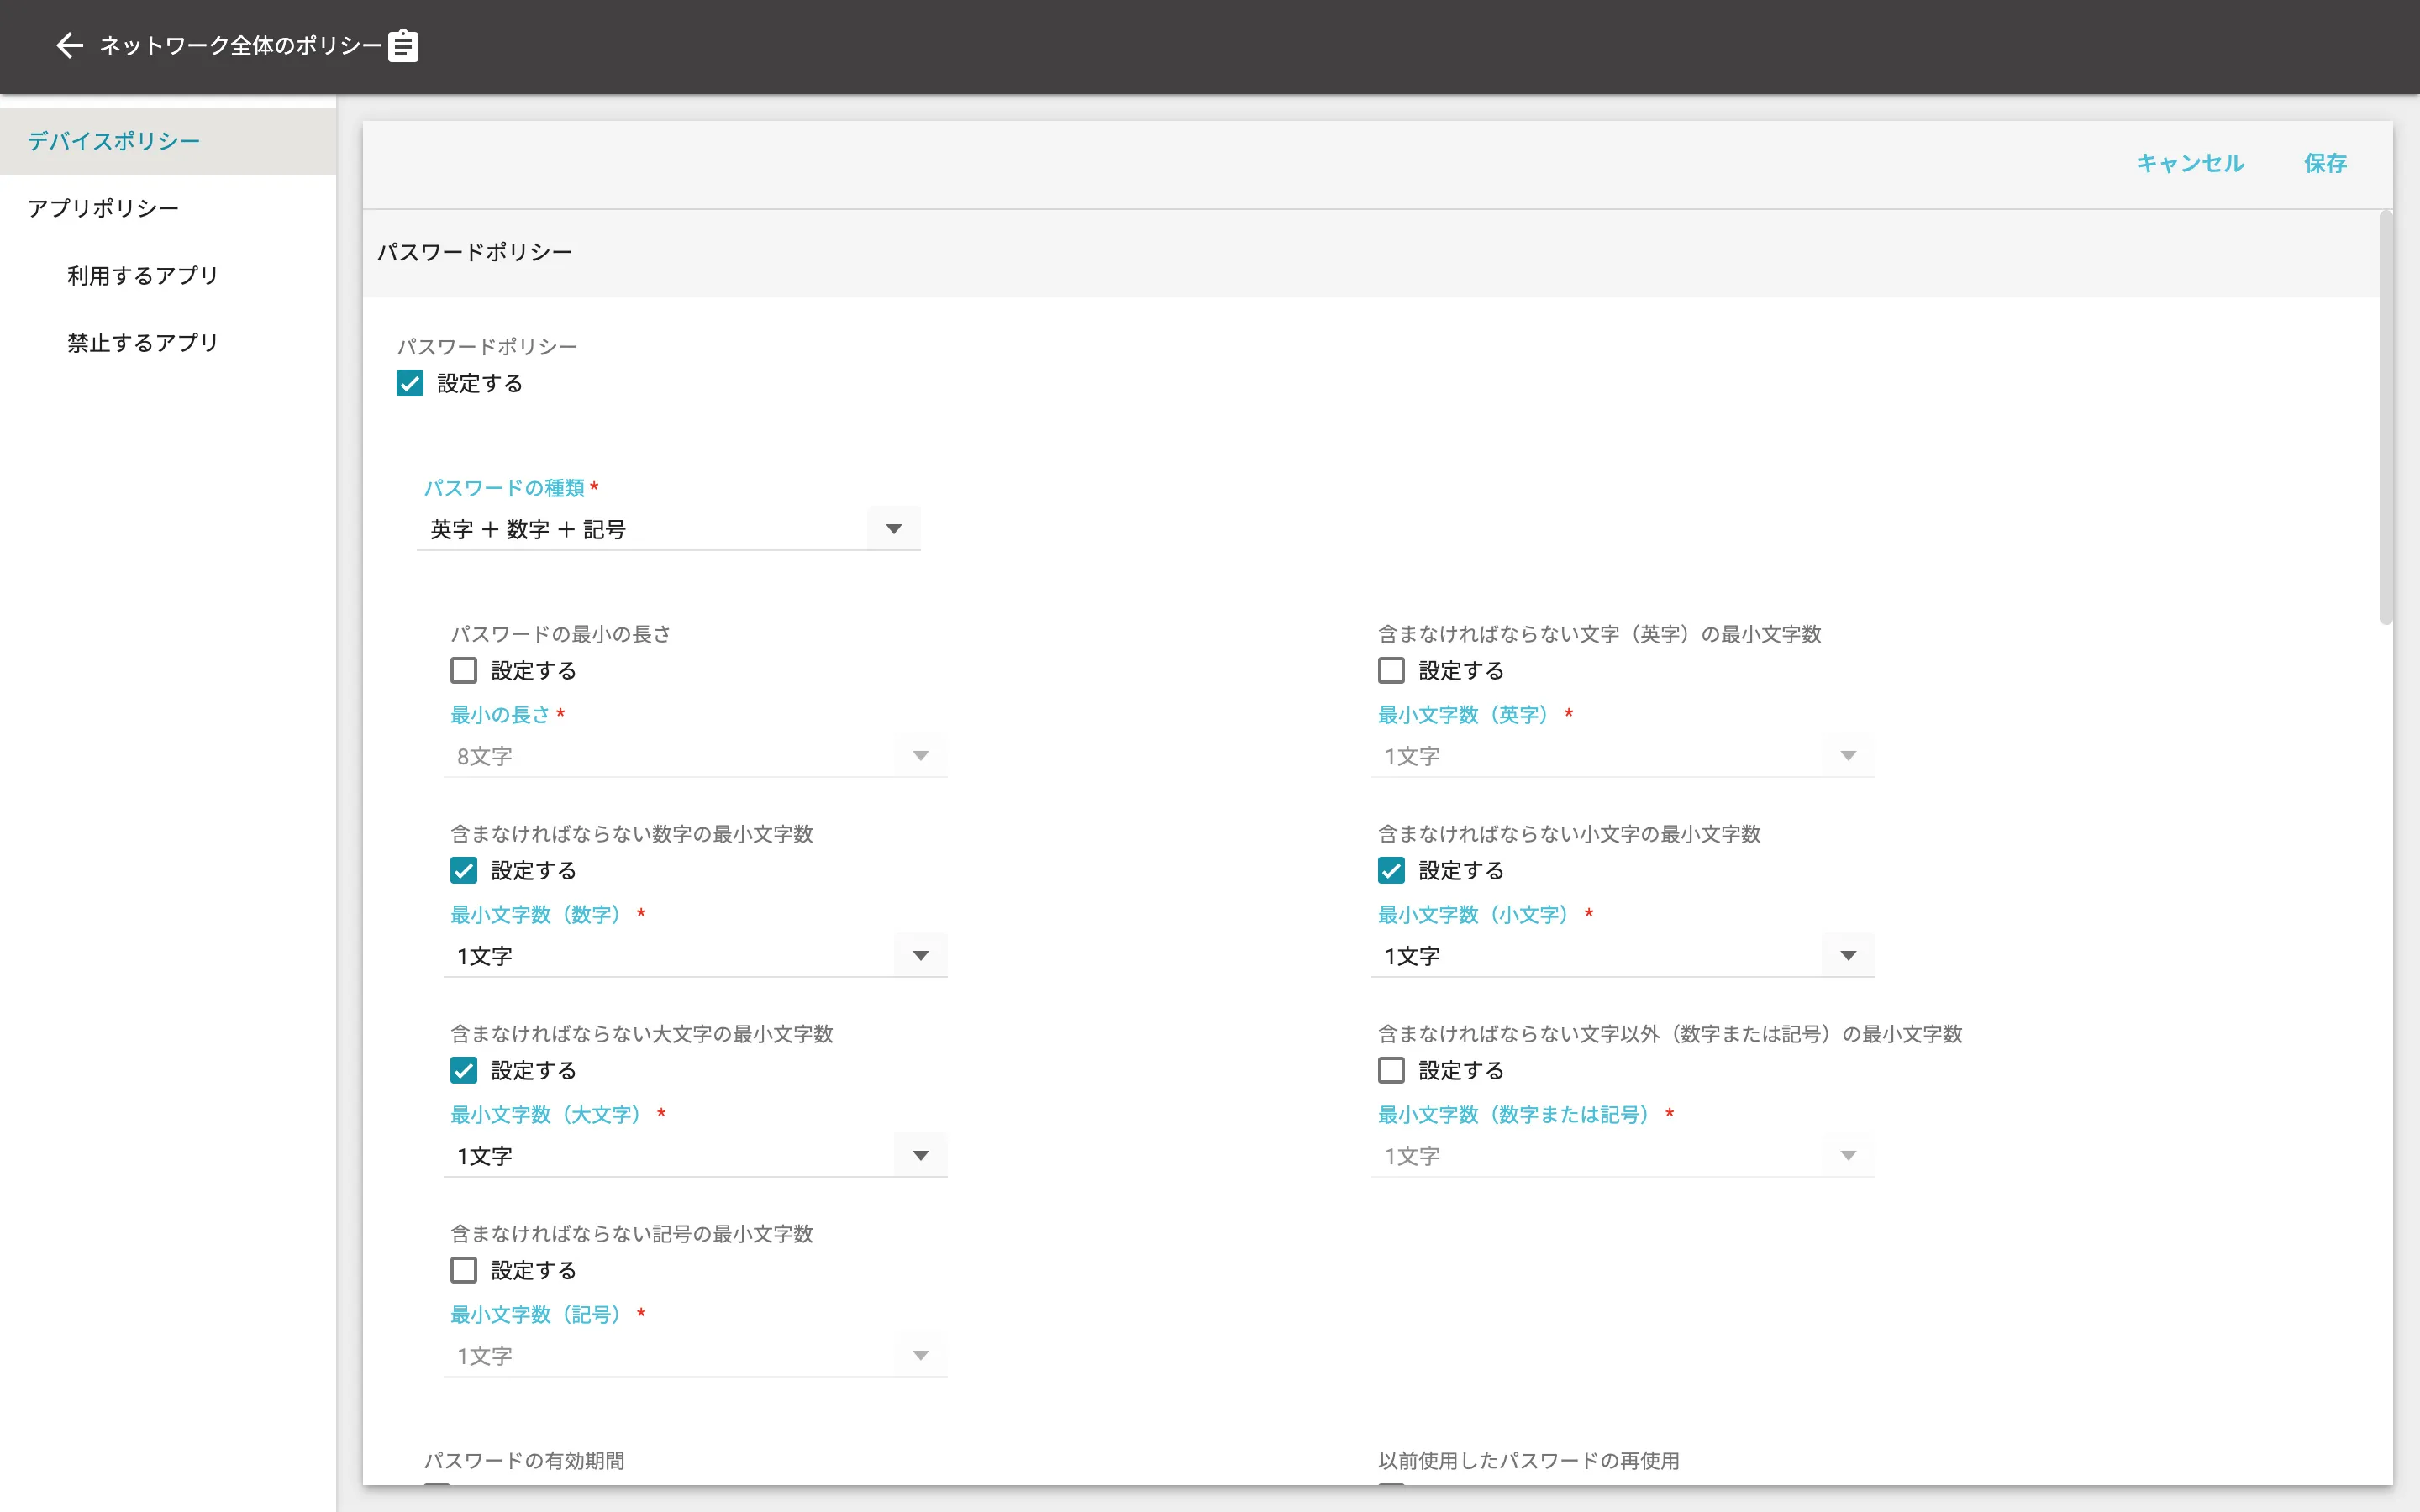Enable パスワードの最小の長さ 設定する checkbox

tap(464, 670)
